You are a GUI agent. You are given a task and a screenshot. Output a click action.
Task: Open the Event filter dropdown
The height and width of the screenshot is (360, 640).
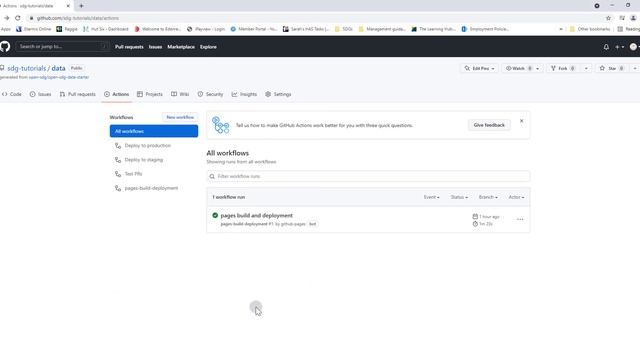[431, 197]
